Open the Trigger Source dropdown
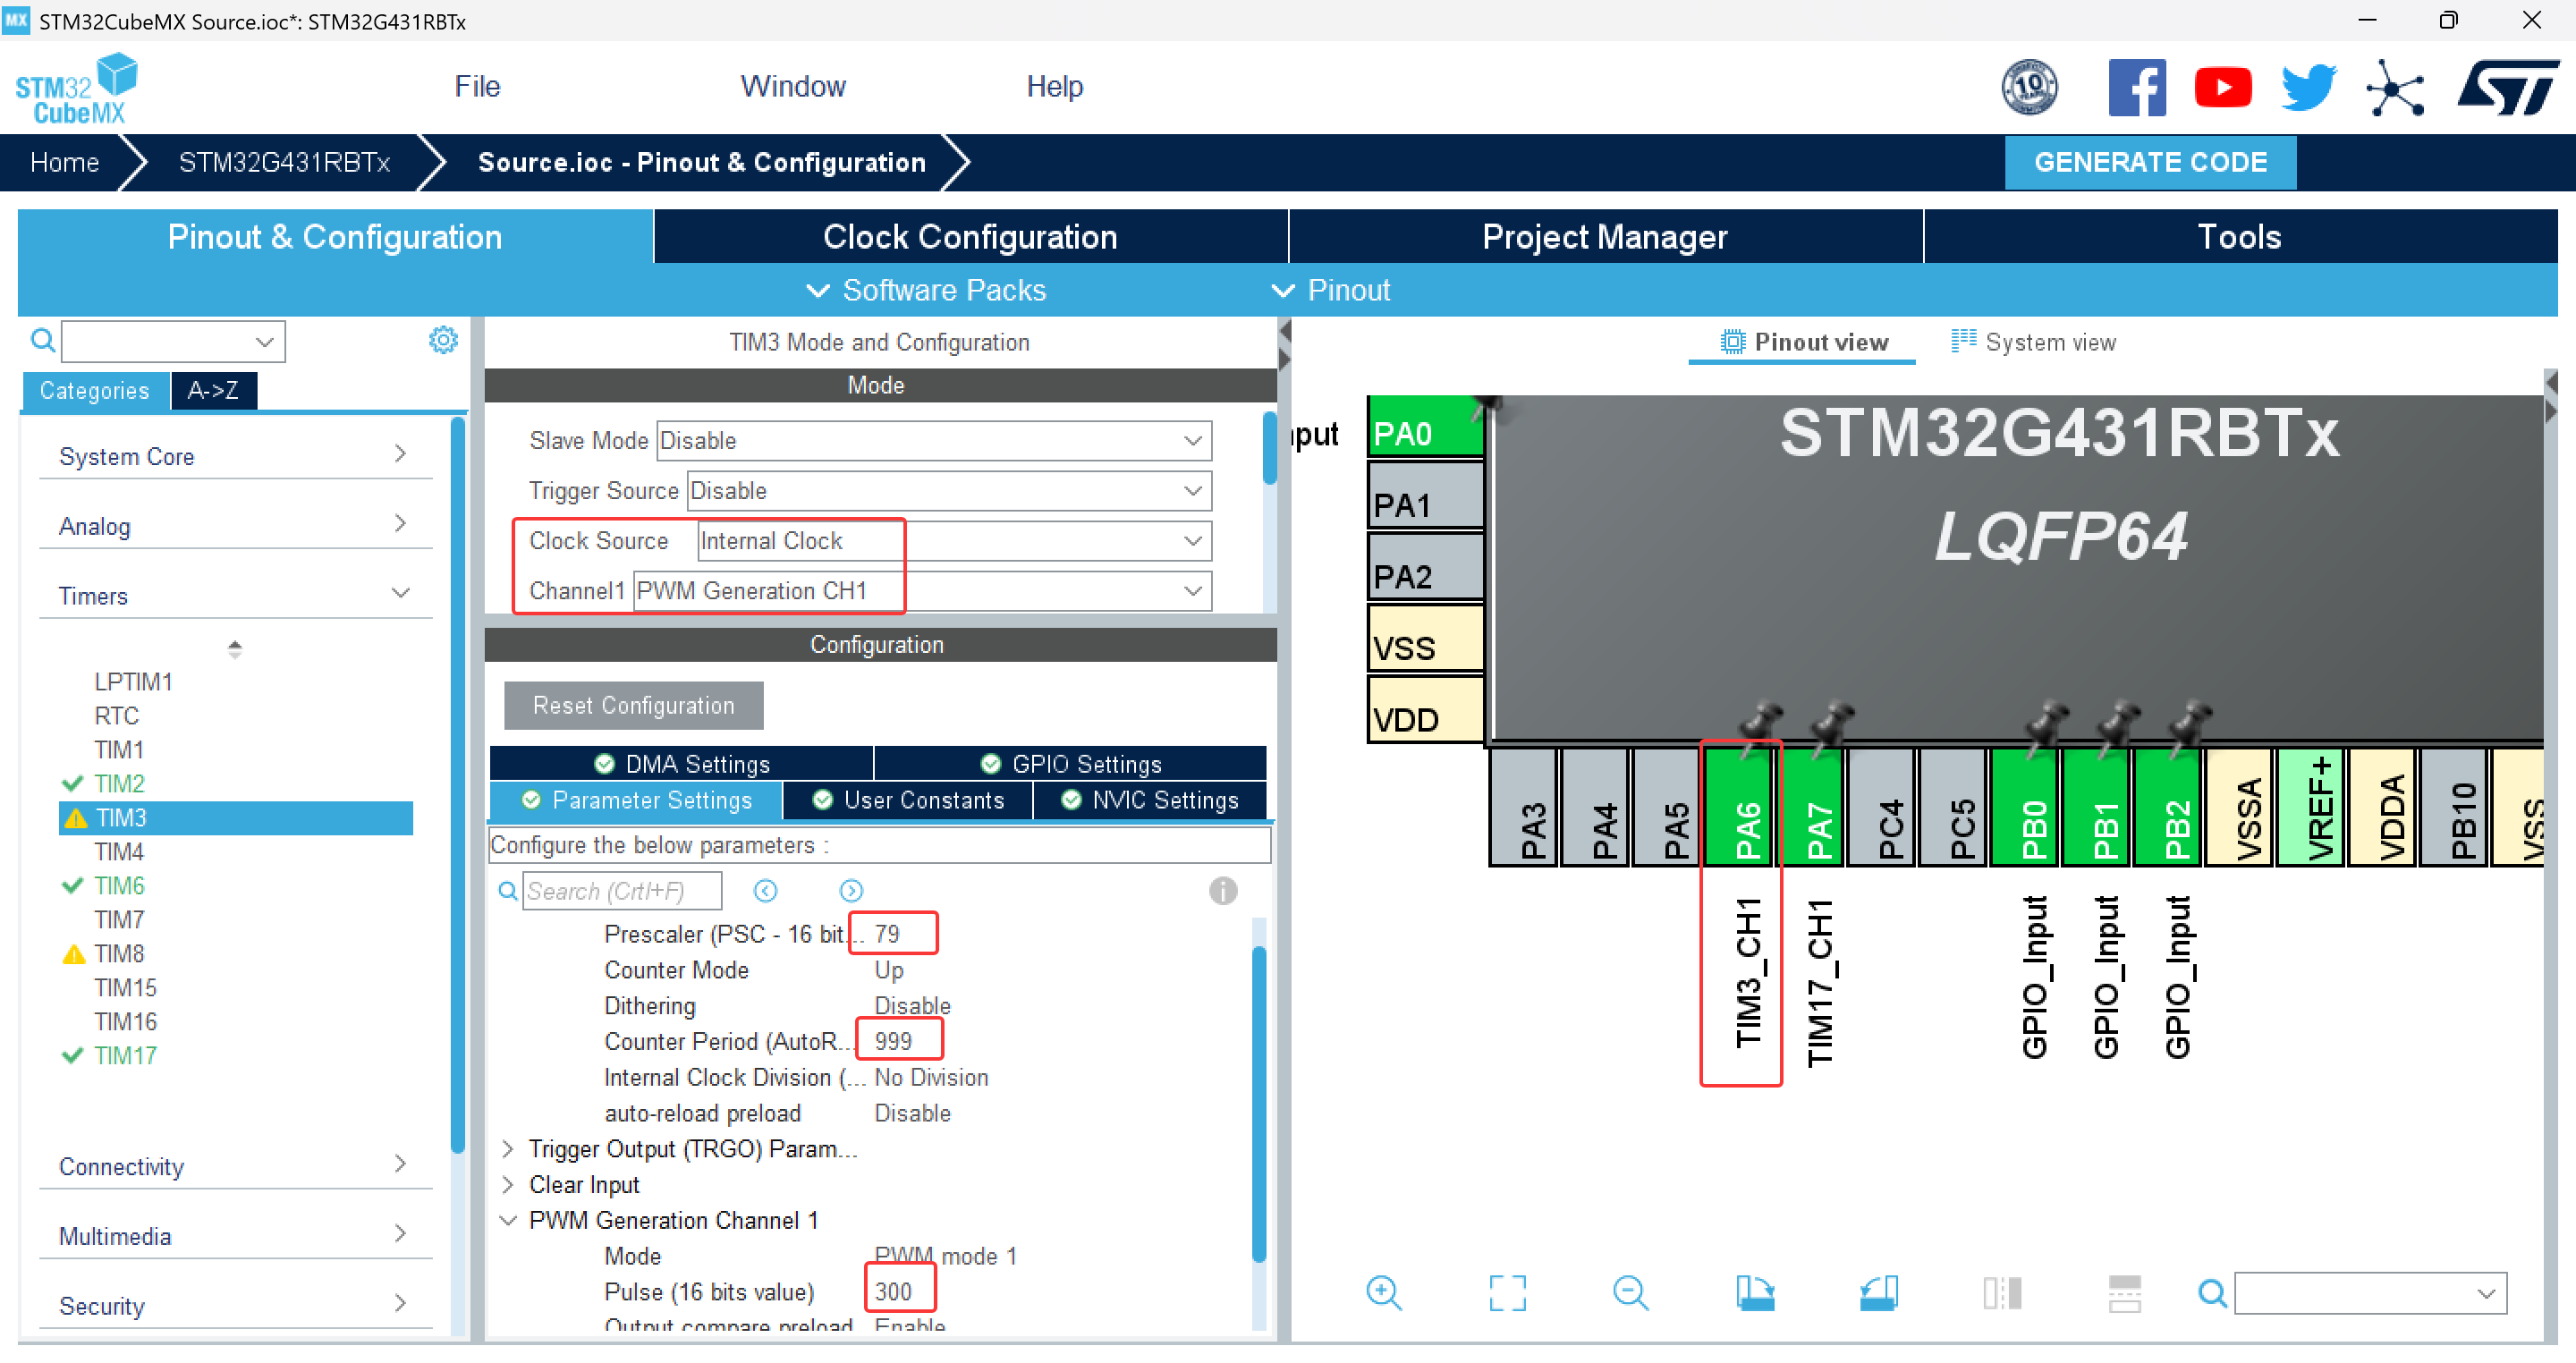This screenshot has height=1363, width=2576. (949, 491)
